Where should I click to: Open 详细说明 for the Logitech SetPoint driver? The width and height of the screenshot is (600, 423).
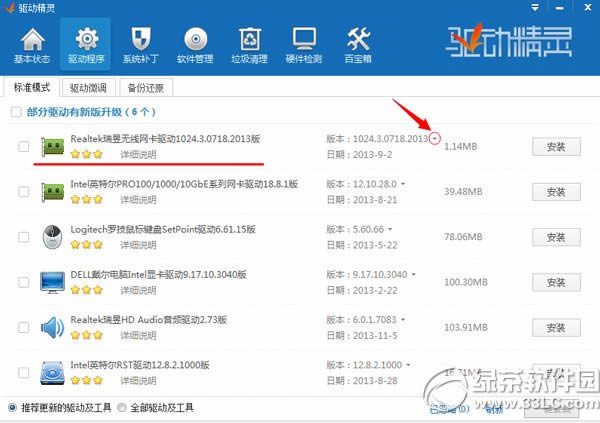click(138, 245)
